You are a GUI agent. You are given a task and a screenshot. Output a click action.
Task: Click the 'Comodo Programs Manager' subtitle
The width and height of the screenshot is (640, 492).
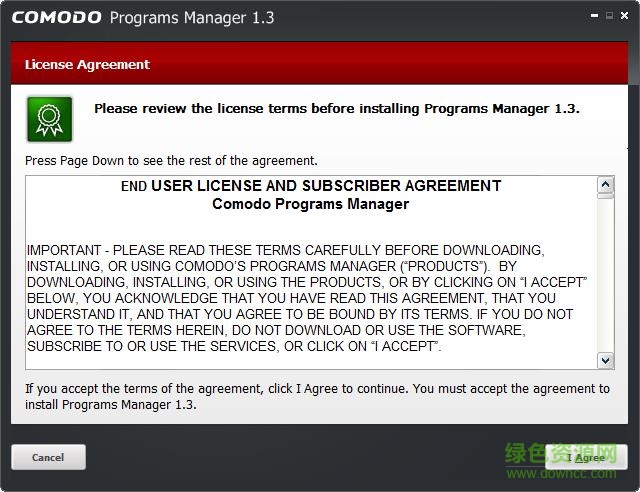pos(311,204)
